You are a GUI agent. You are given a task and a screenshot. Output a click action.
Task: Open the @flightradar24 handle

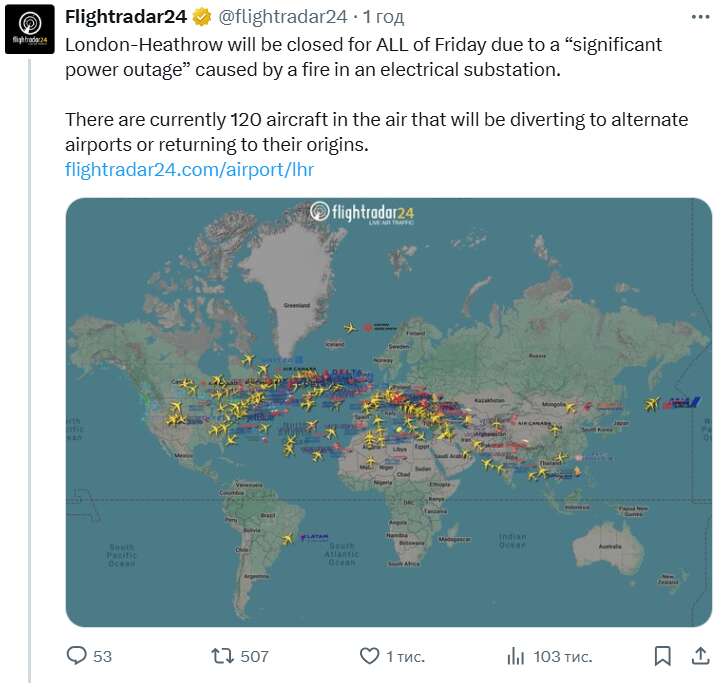pyautogui.click(x=283, y=17)
